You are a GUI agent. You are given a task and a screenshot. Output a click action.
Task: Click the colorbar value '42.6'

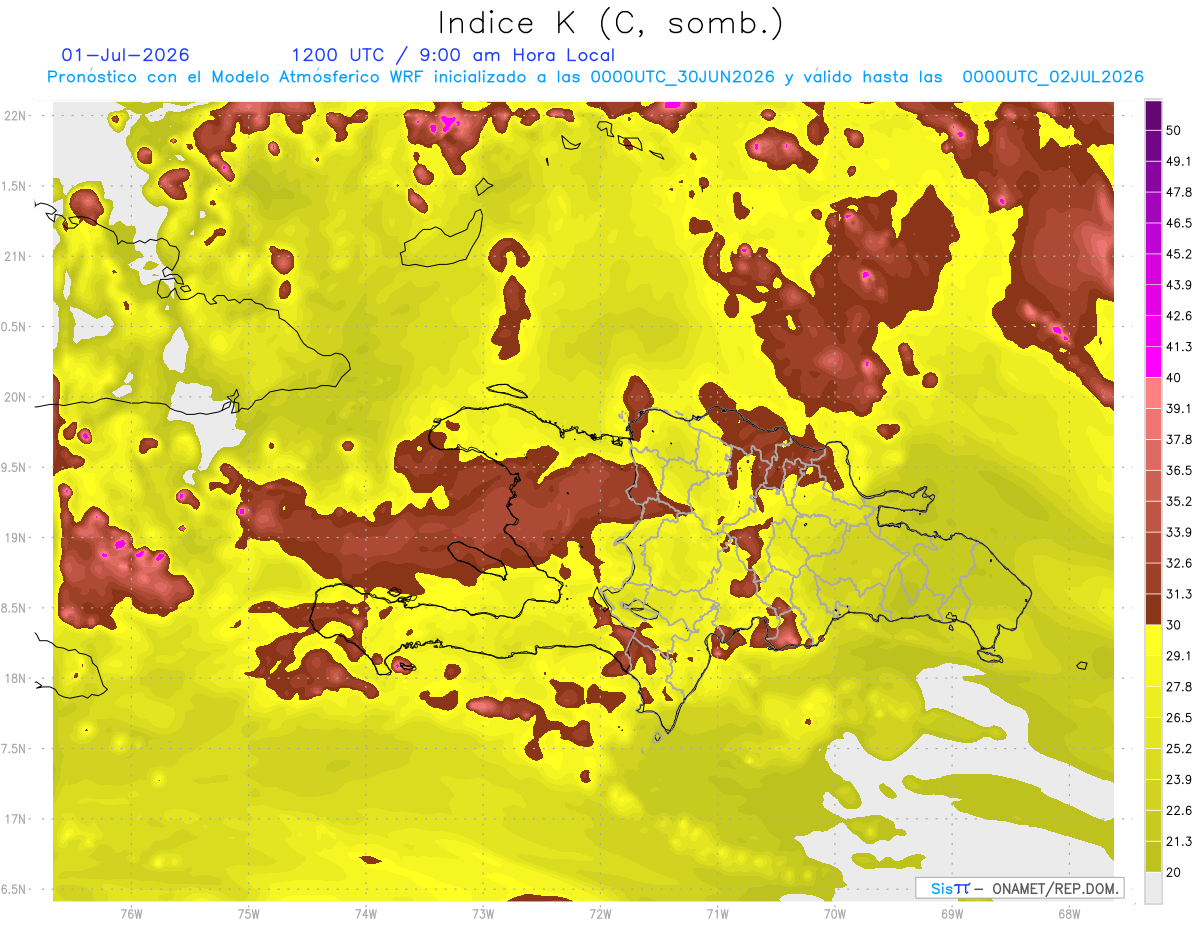click(1179, 316)
